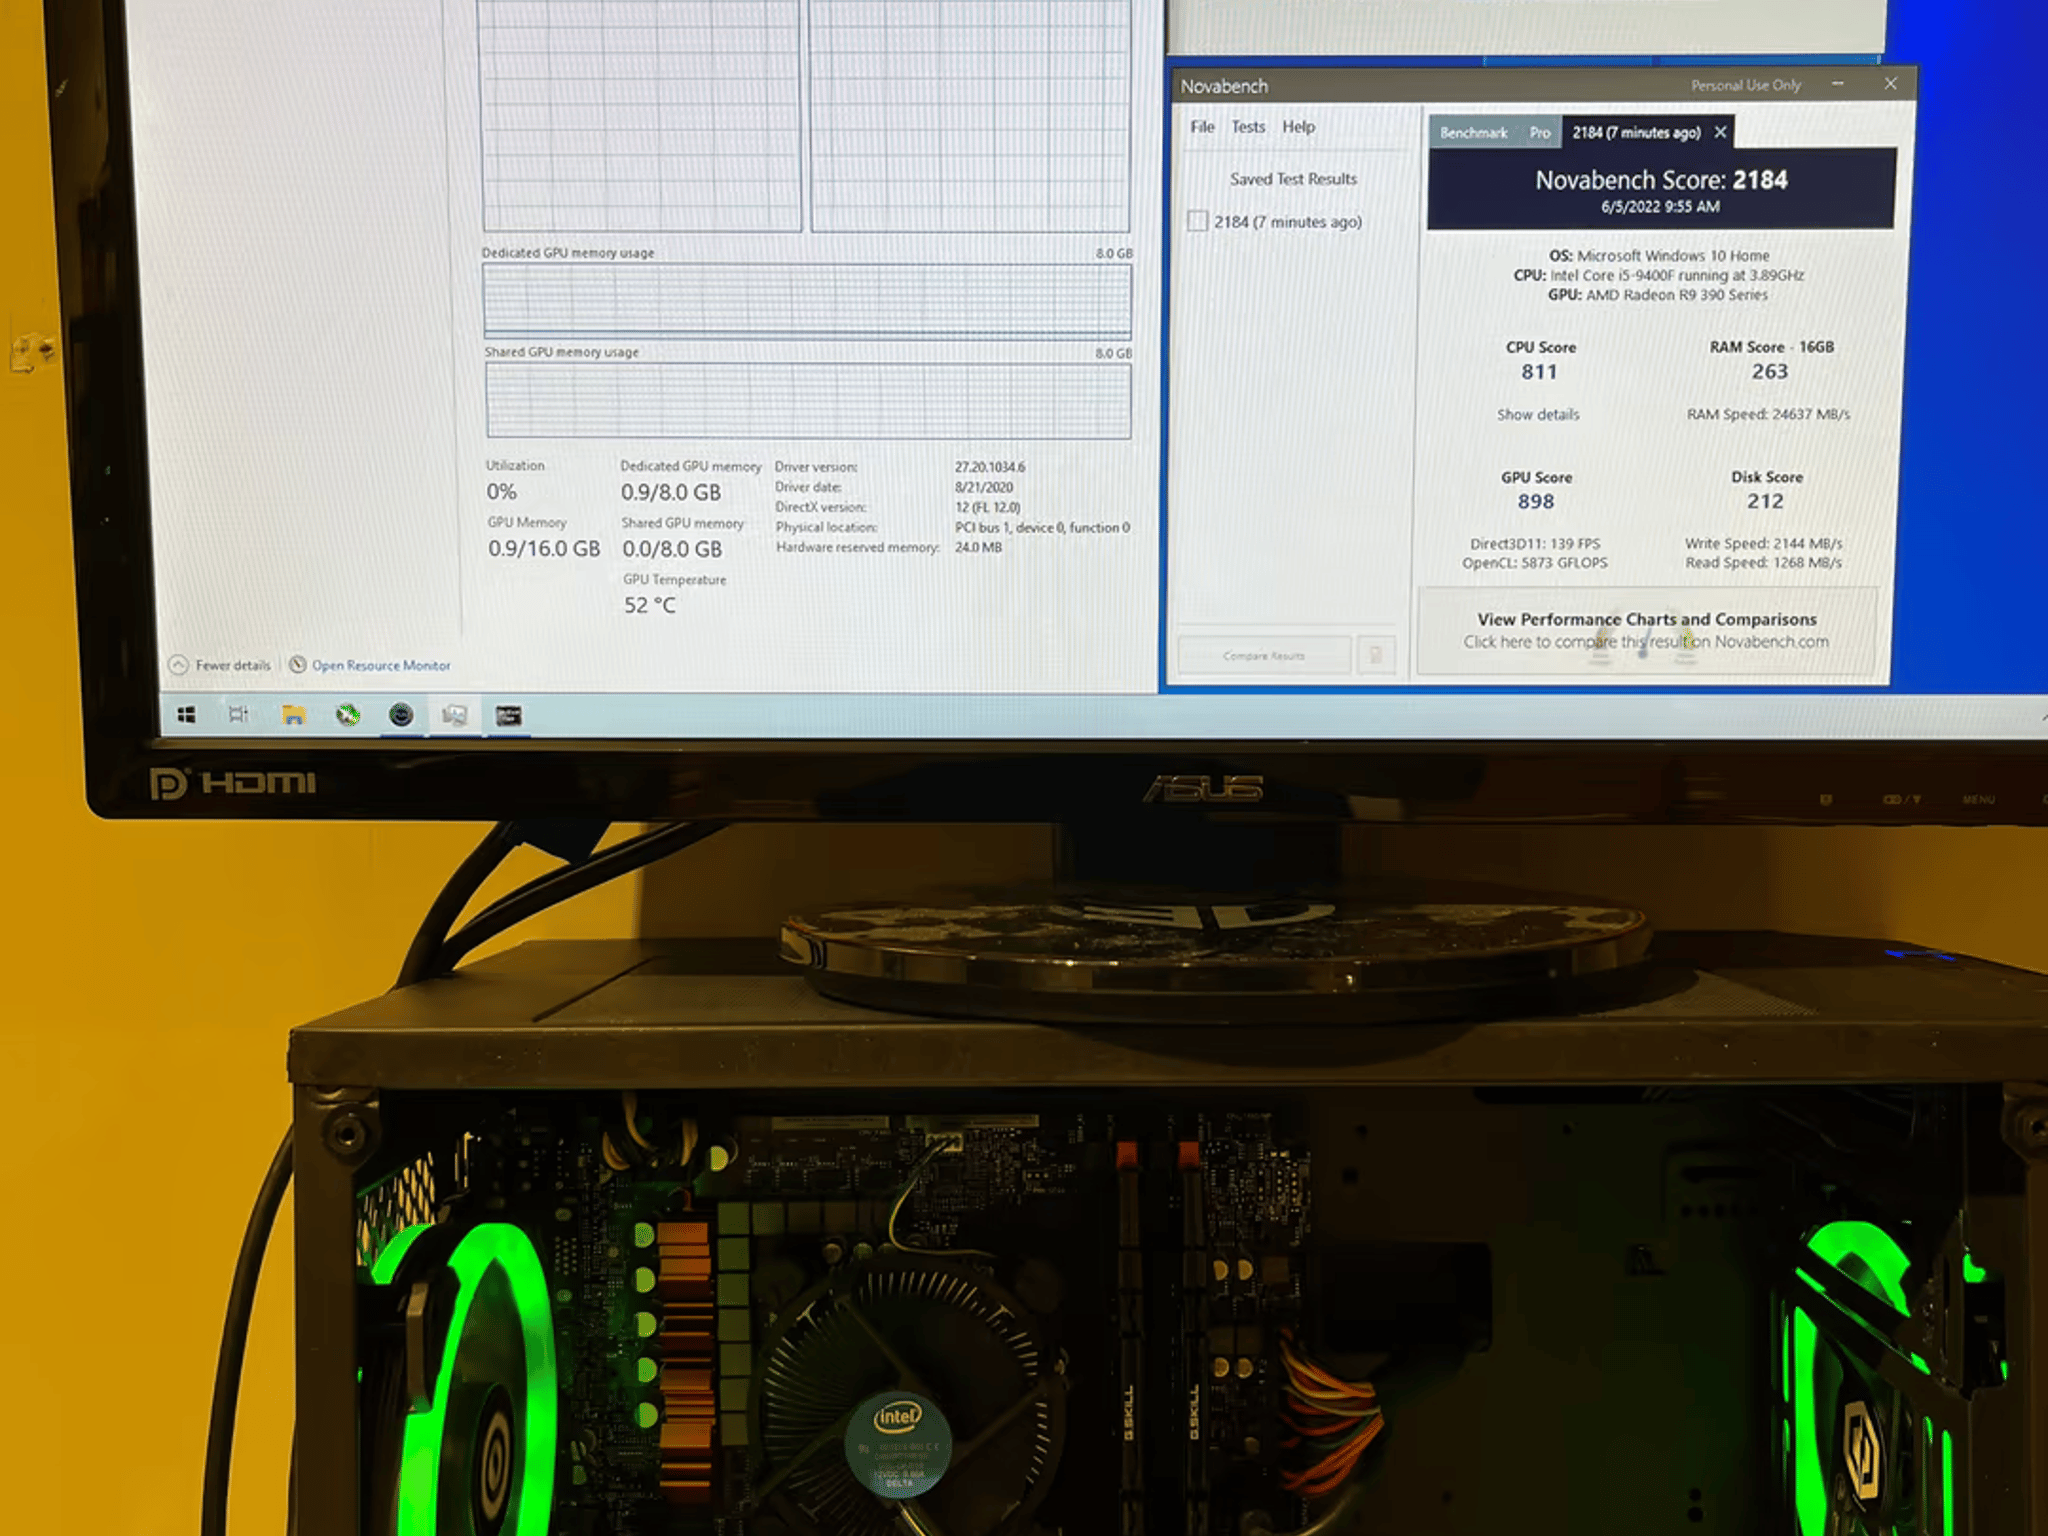Switch to Task Manager via taskbar icon
2048x1536 pixels.
tap(454, 714)
